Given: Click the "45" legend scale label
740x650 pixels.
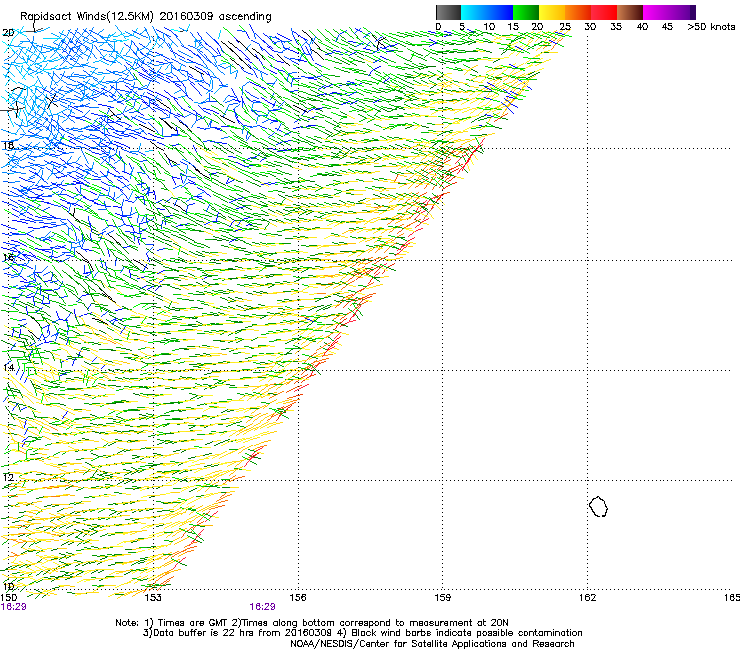Looking at the screenshot, I should coord(667,27).
